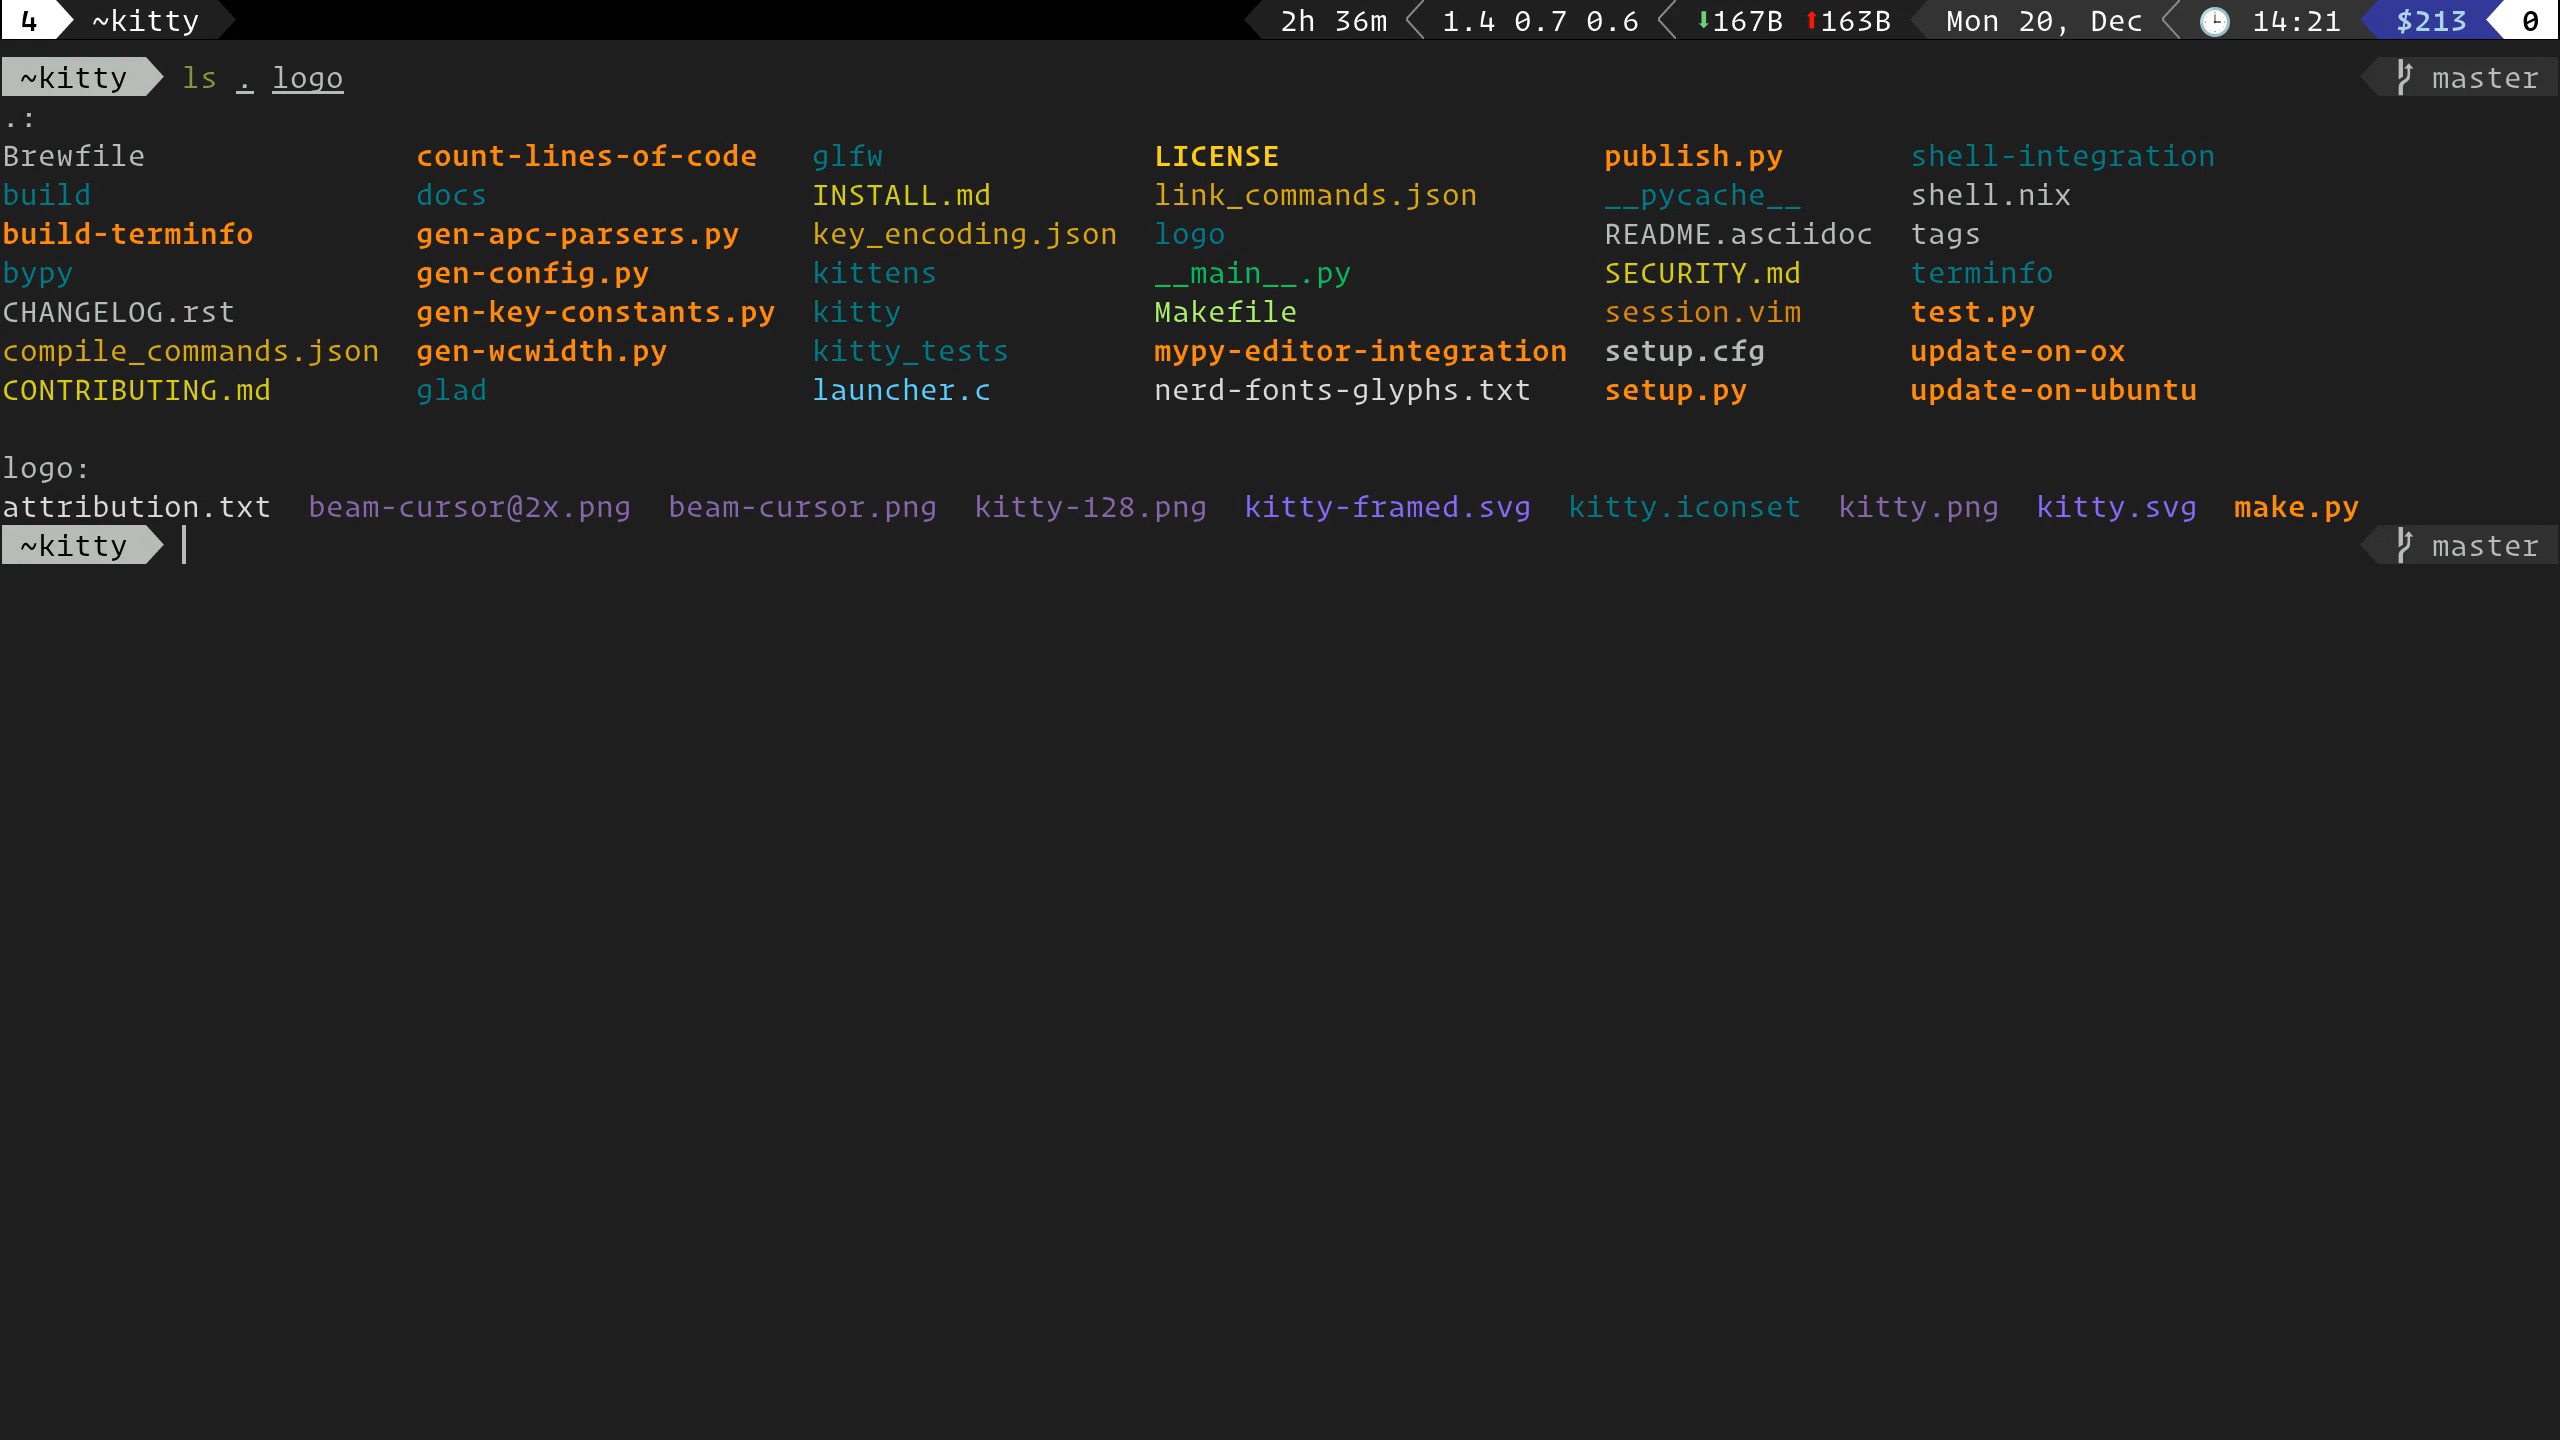This screenshot has width=2560, height=1440.
Task: Click the underlined logo argument
Action: [x=307, y=78]
